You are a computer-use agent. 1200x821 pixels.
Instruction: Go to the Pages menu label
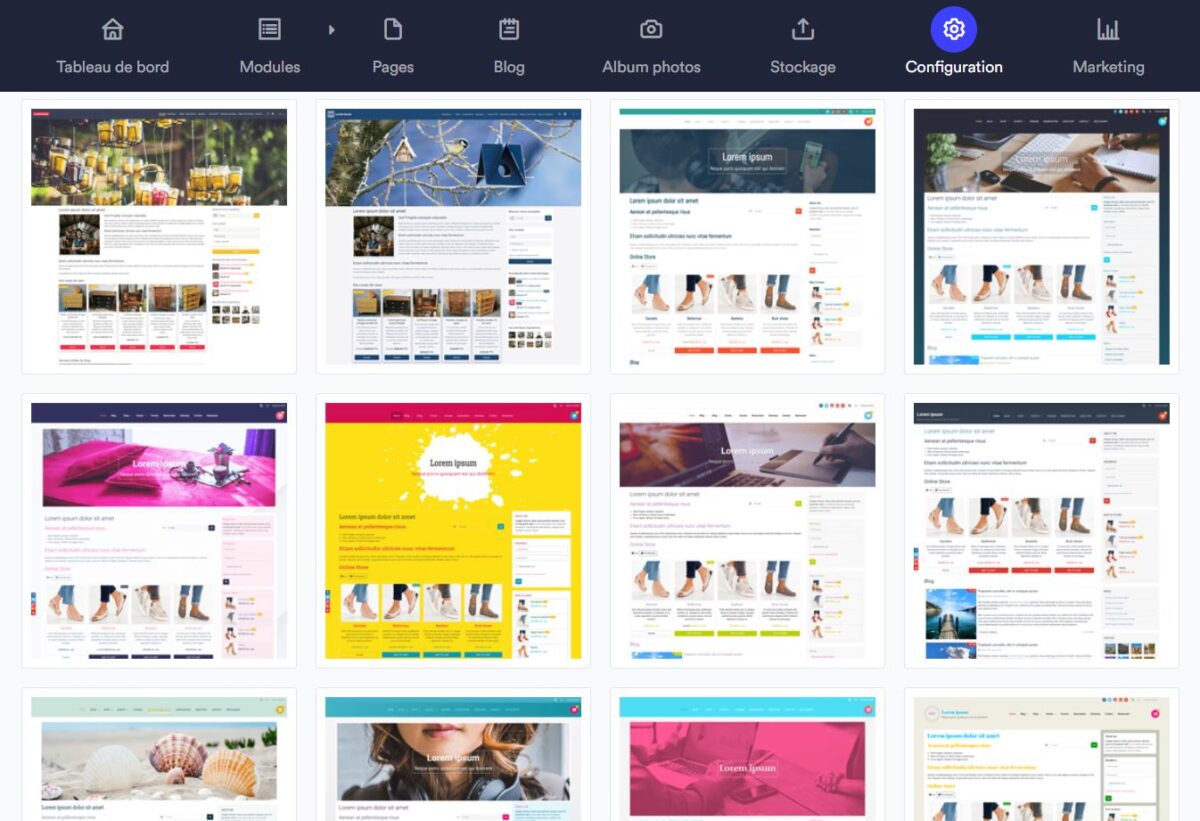[393, 67]
